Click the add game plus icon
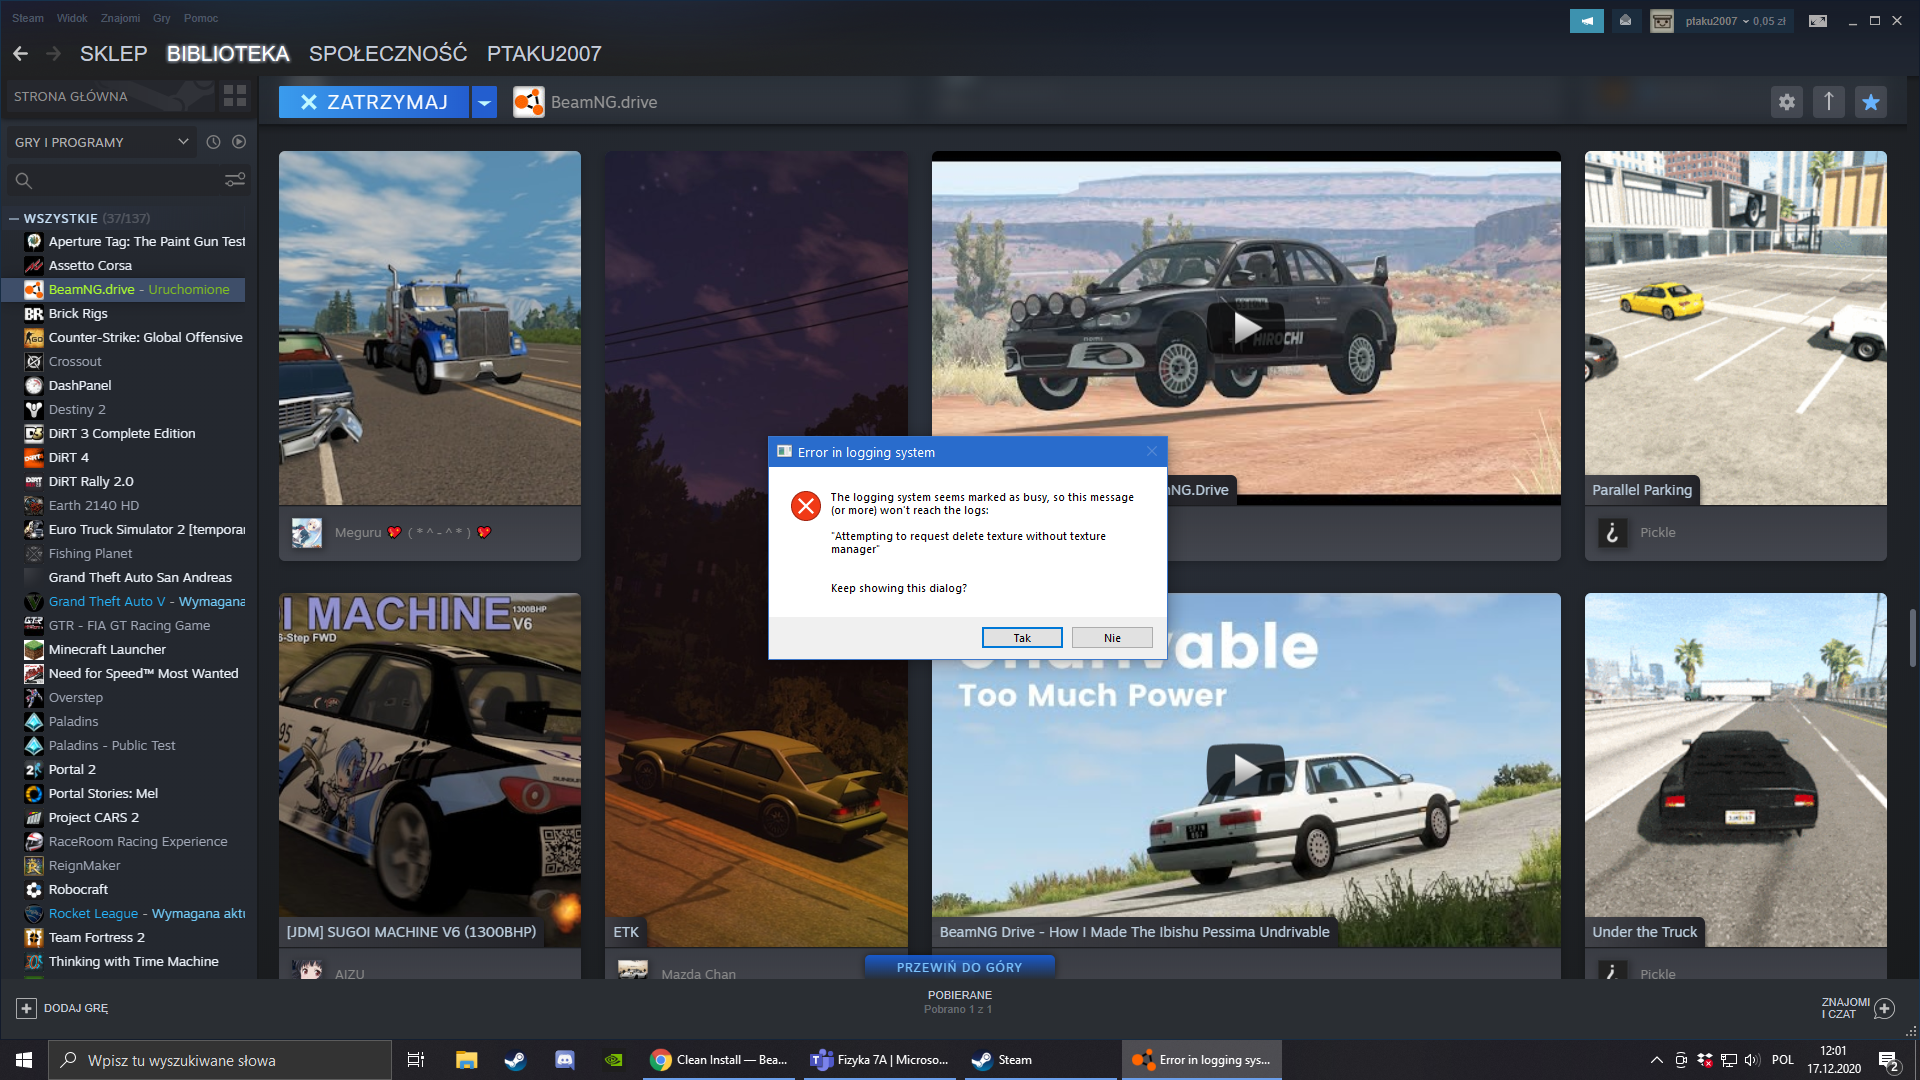The width and height of the screenshot is (1920, 1080). (27, 1008)
